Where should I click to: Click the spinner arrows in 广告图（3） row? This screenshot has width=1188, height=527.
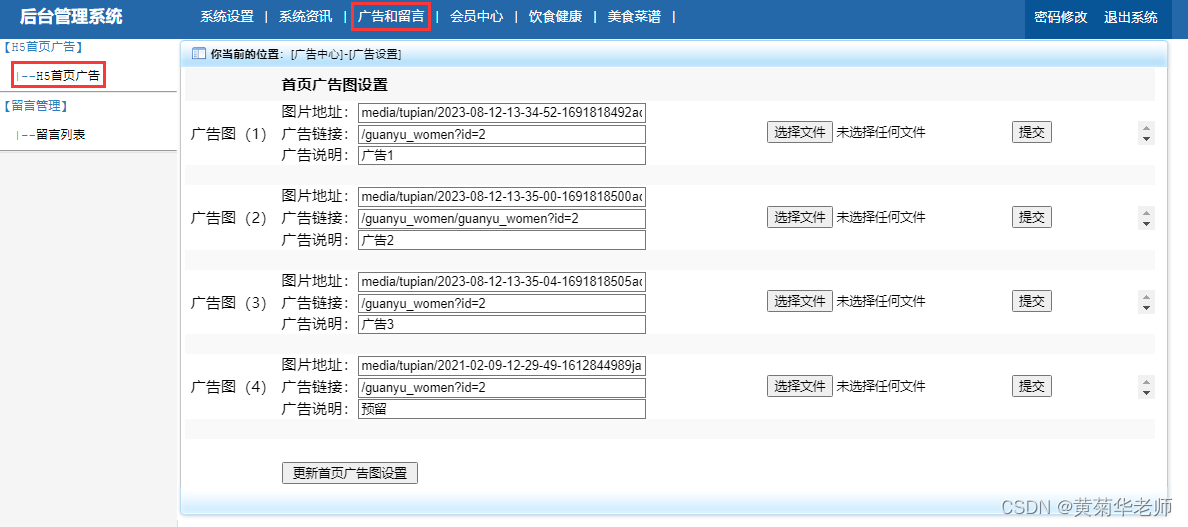1146,302
